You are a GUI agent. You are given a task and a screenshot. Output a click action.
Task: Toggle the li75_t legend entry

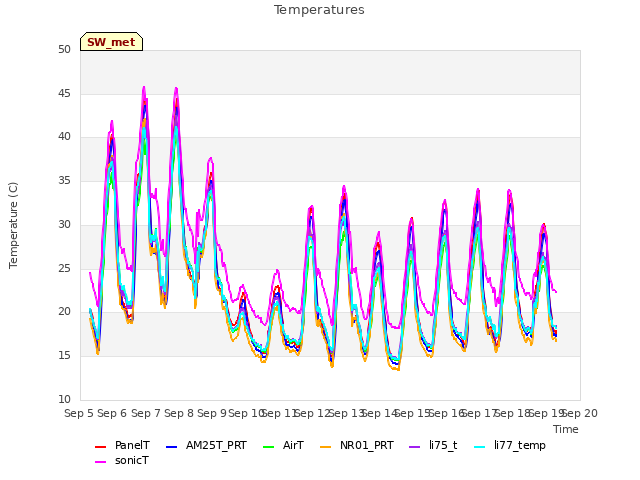[433, 445]
